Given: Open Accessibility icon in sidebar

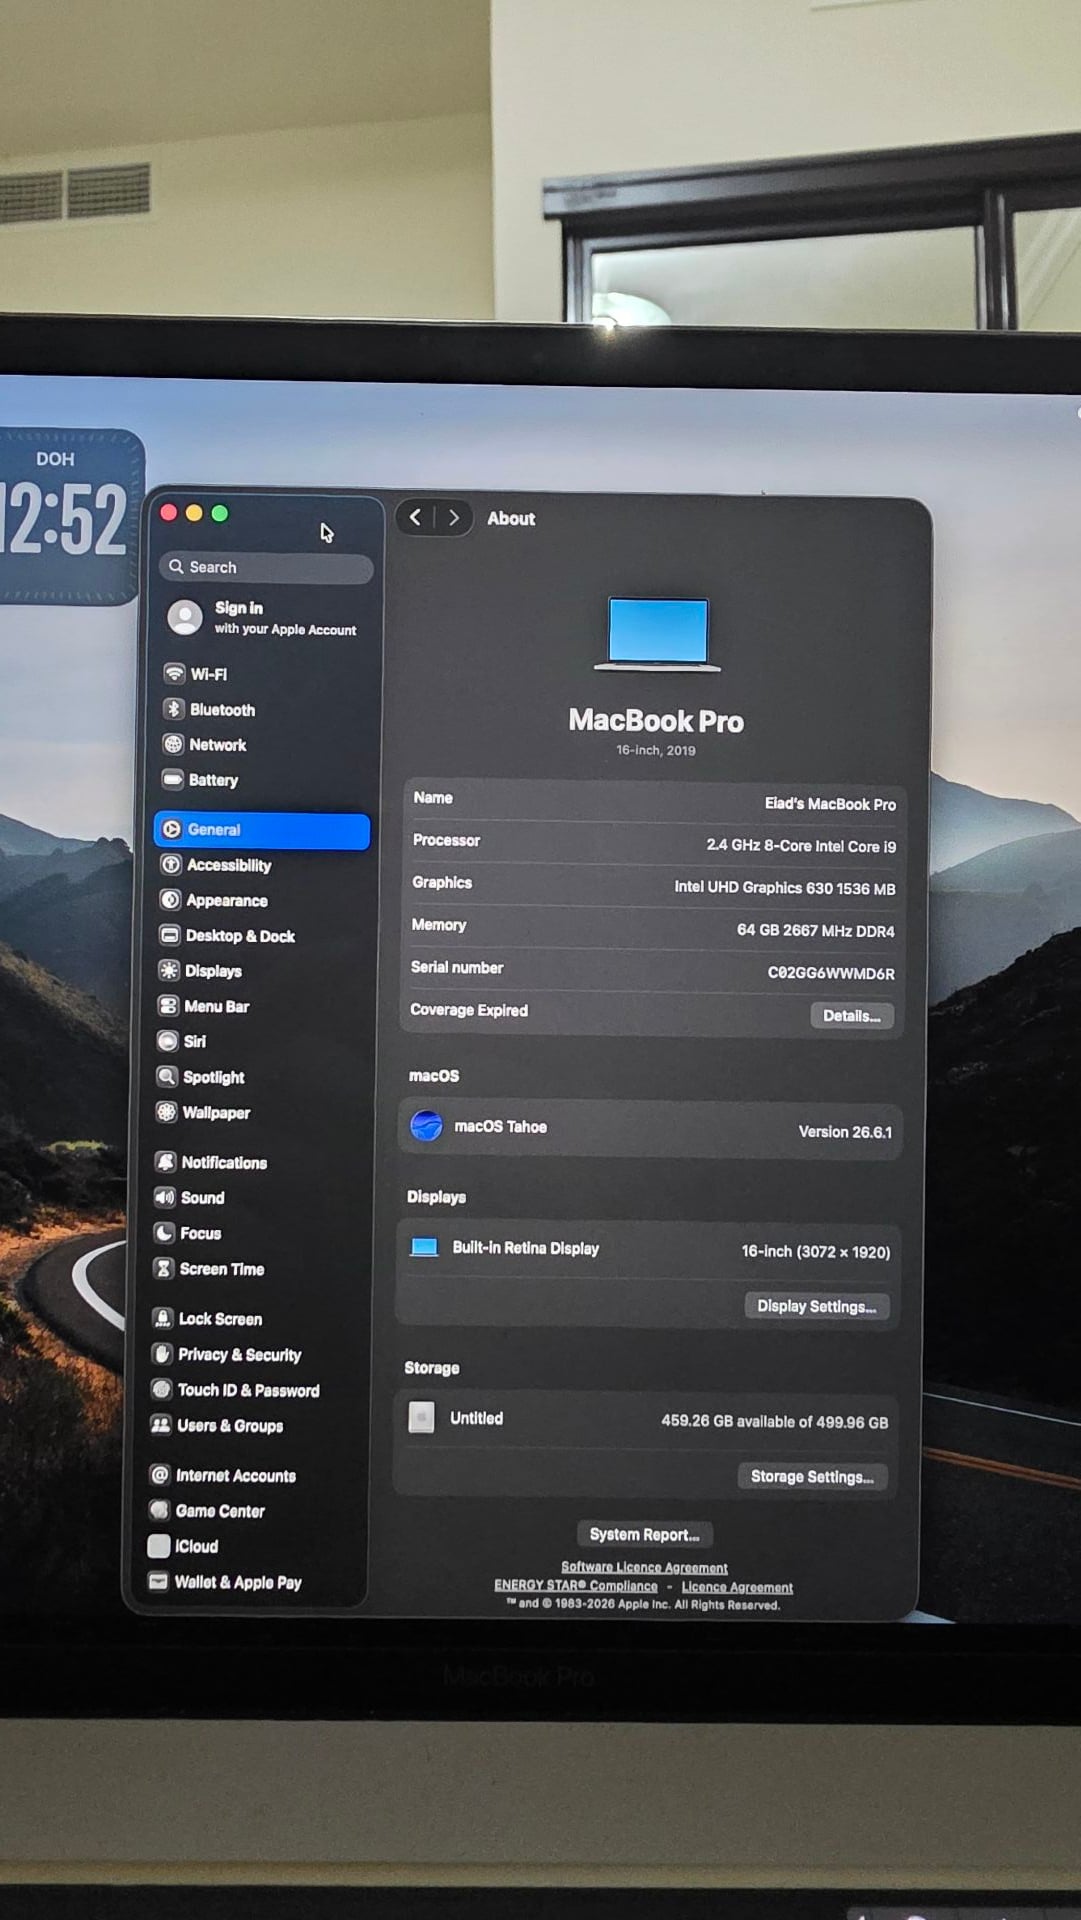Looking at the screenshot, I should pyautogui.click(x=171, y=864).
